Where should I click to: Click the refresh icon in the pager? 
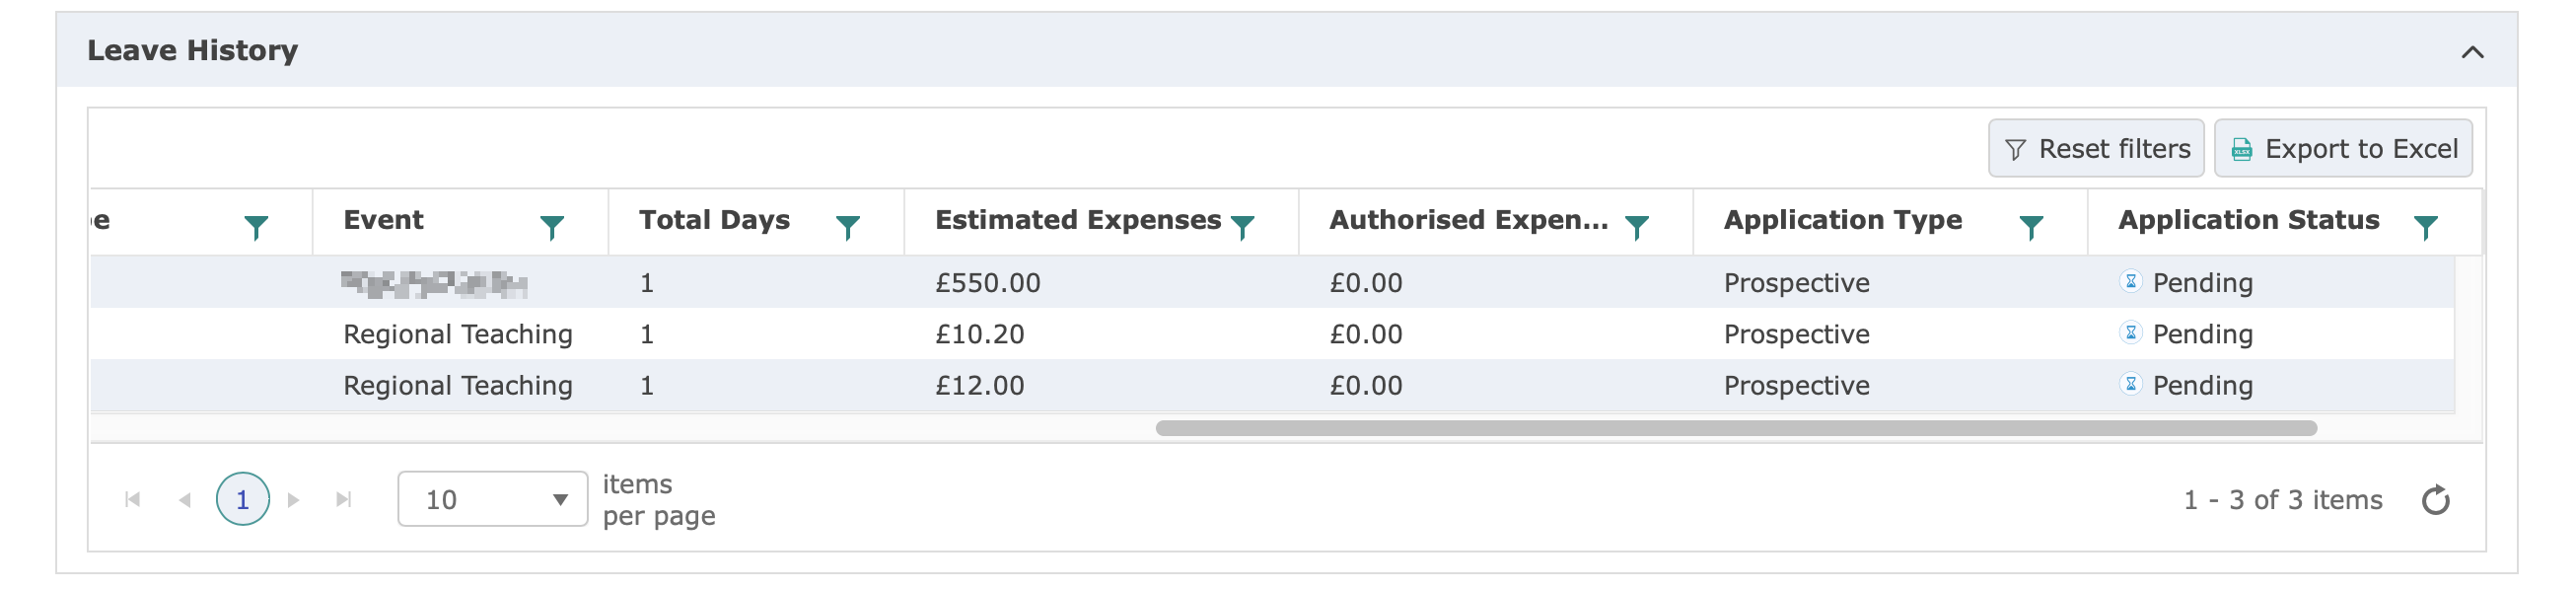click(2435, 499)
